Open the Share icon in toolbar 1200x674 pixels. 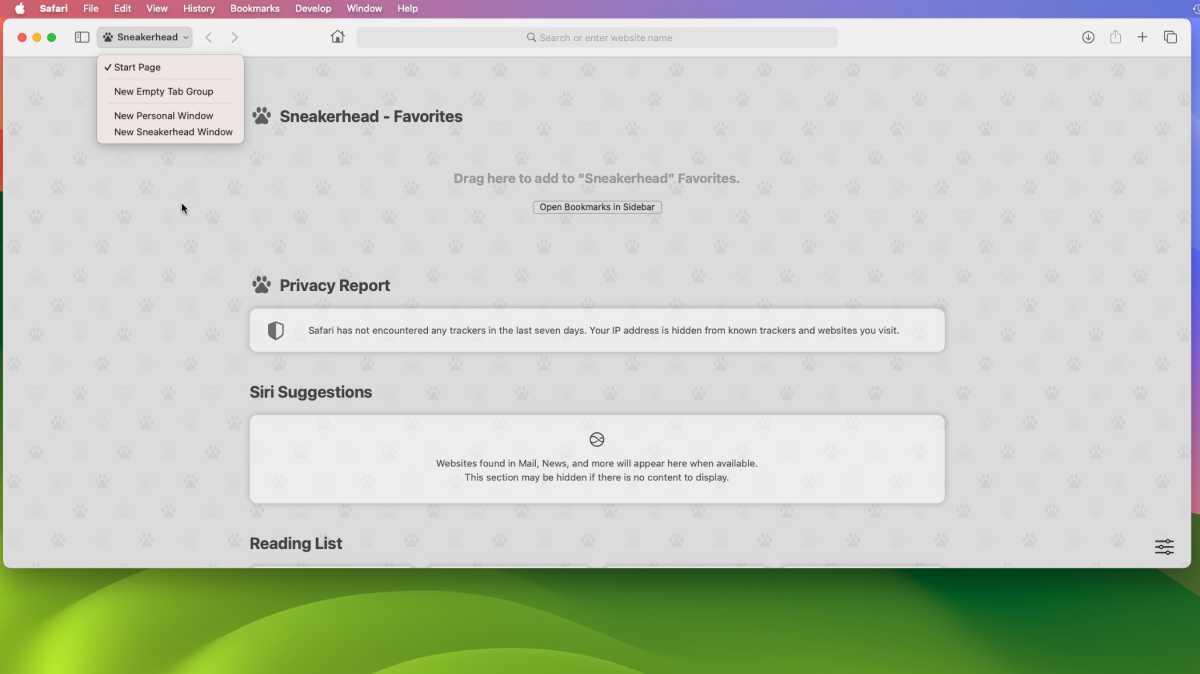point(1115,37)
